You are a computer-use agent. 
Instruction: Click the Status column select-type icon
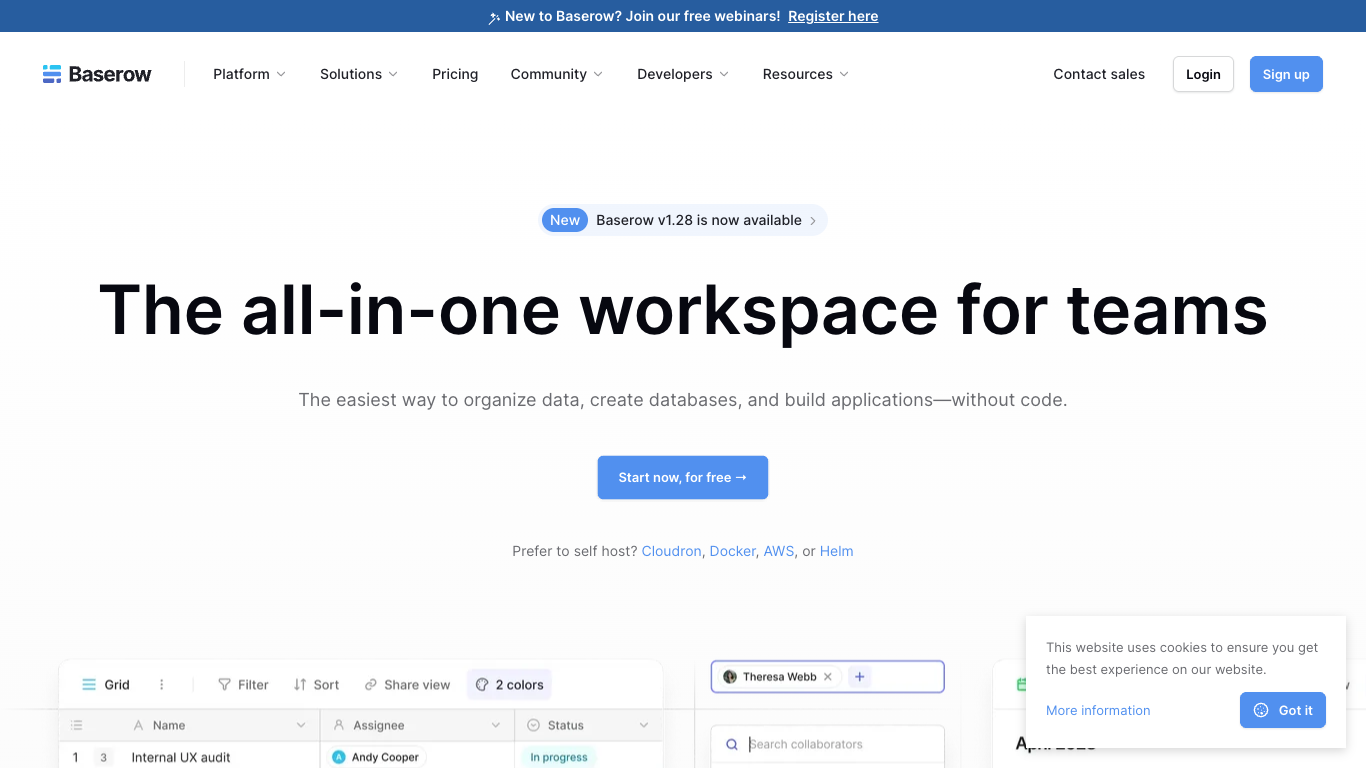[x=533, y=725]
